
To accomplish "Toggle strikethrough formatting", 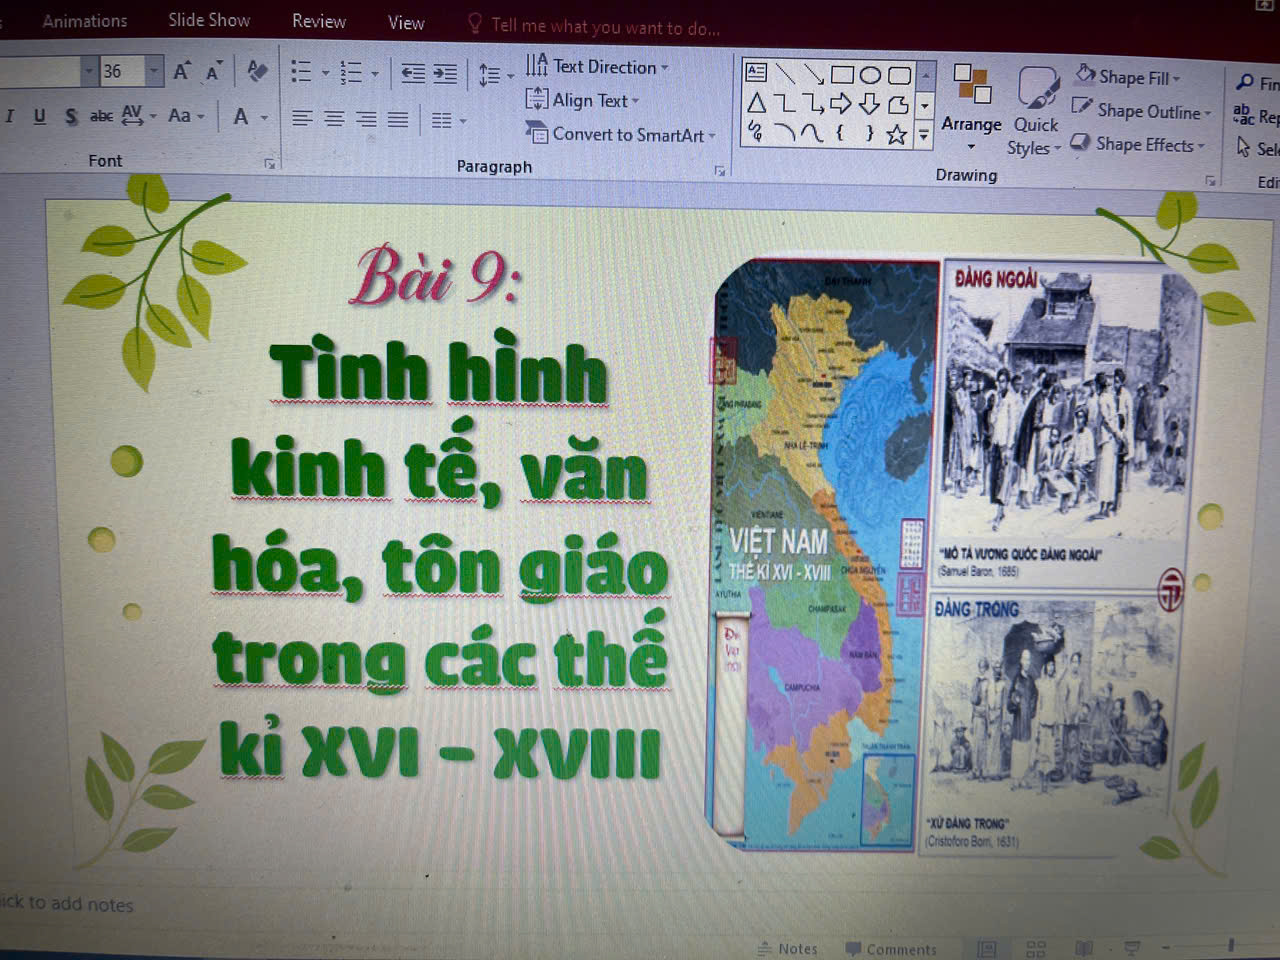I will (x=101, y=117).
